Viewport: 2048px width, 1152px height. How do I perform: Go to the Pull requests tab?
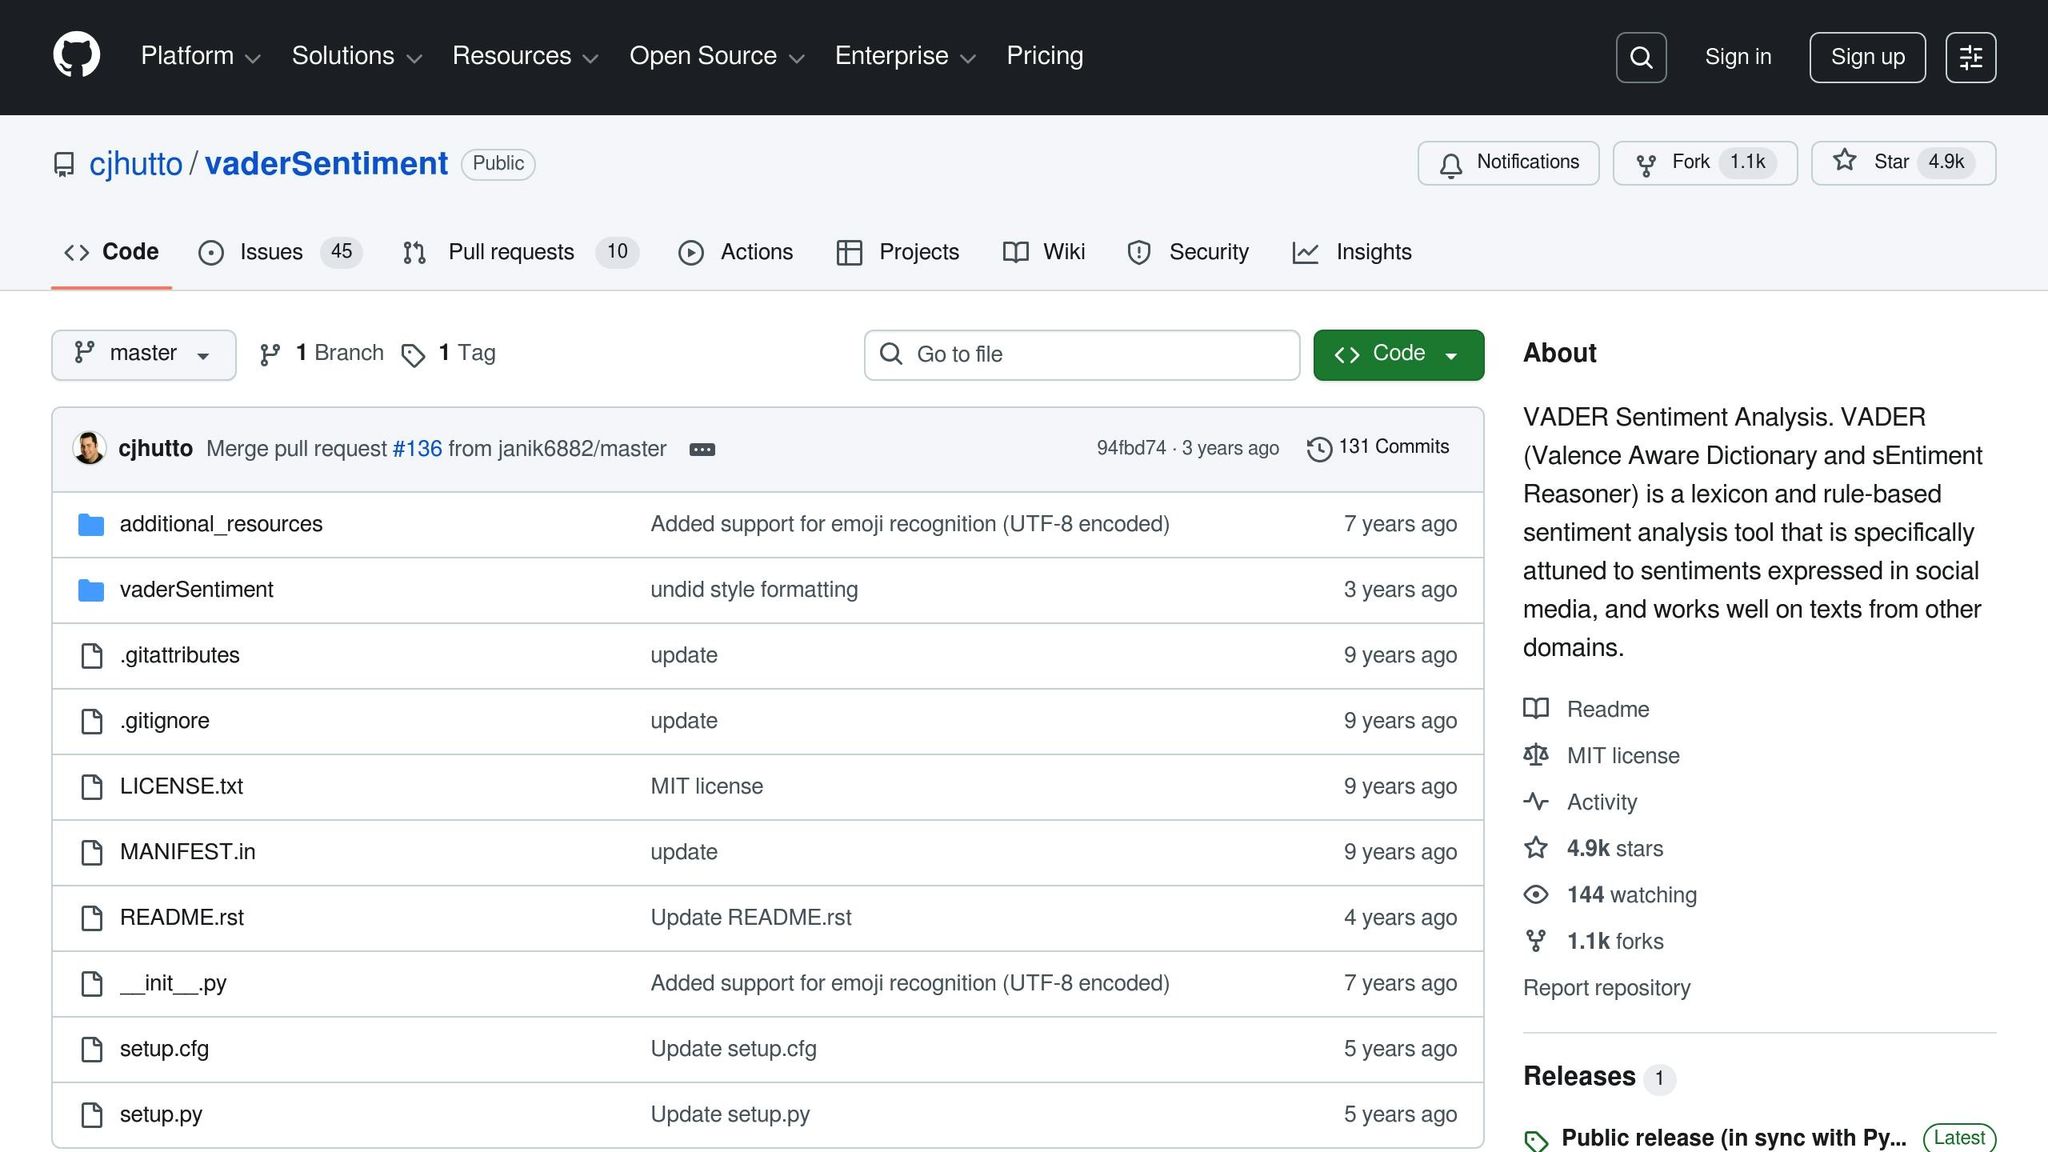click(x=510, y=253)
